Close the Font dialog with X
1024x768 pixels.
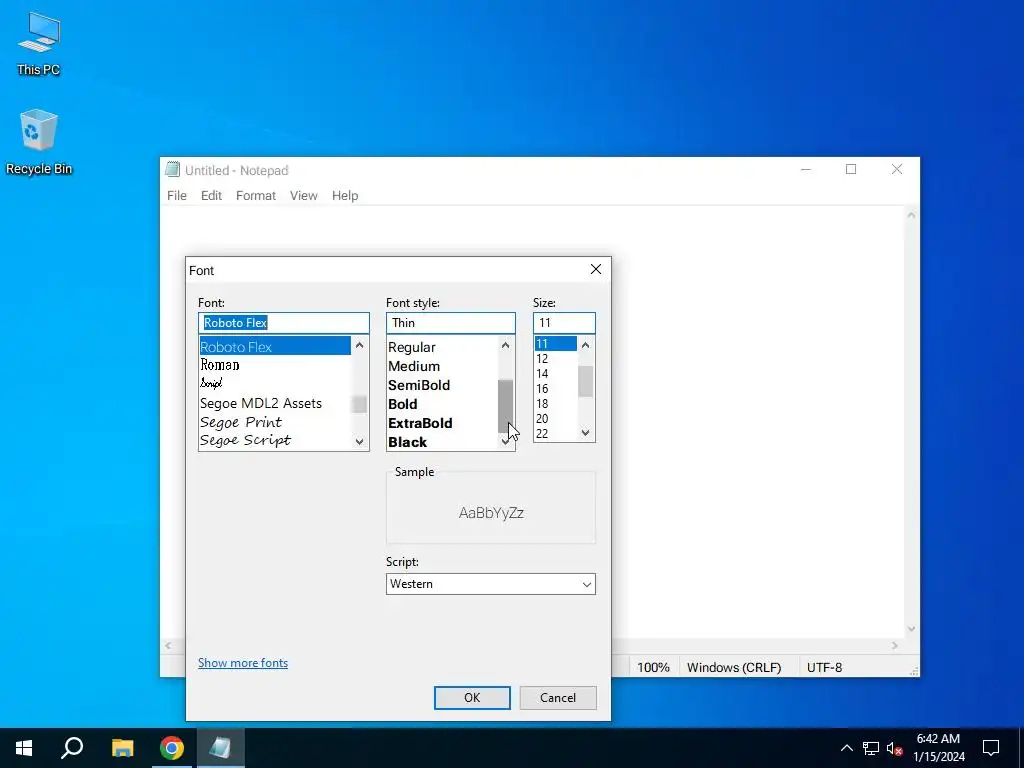(x=596, y=270)
